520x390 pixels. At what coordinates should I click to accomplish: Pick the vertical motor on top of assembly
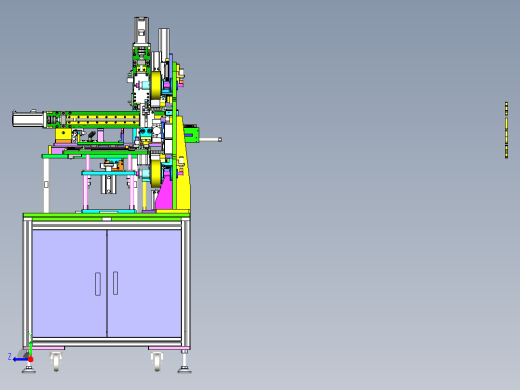(141, 31)
